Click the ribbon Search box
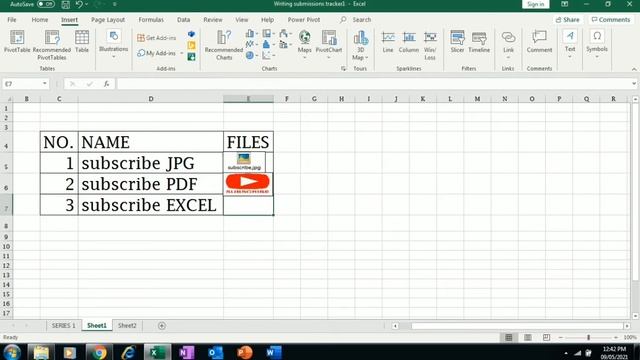Screen dimensions: 640x360 [362, 20]
